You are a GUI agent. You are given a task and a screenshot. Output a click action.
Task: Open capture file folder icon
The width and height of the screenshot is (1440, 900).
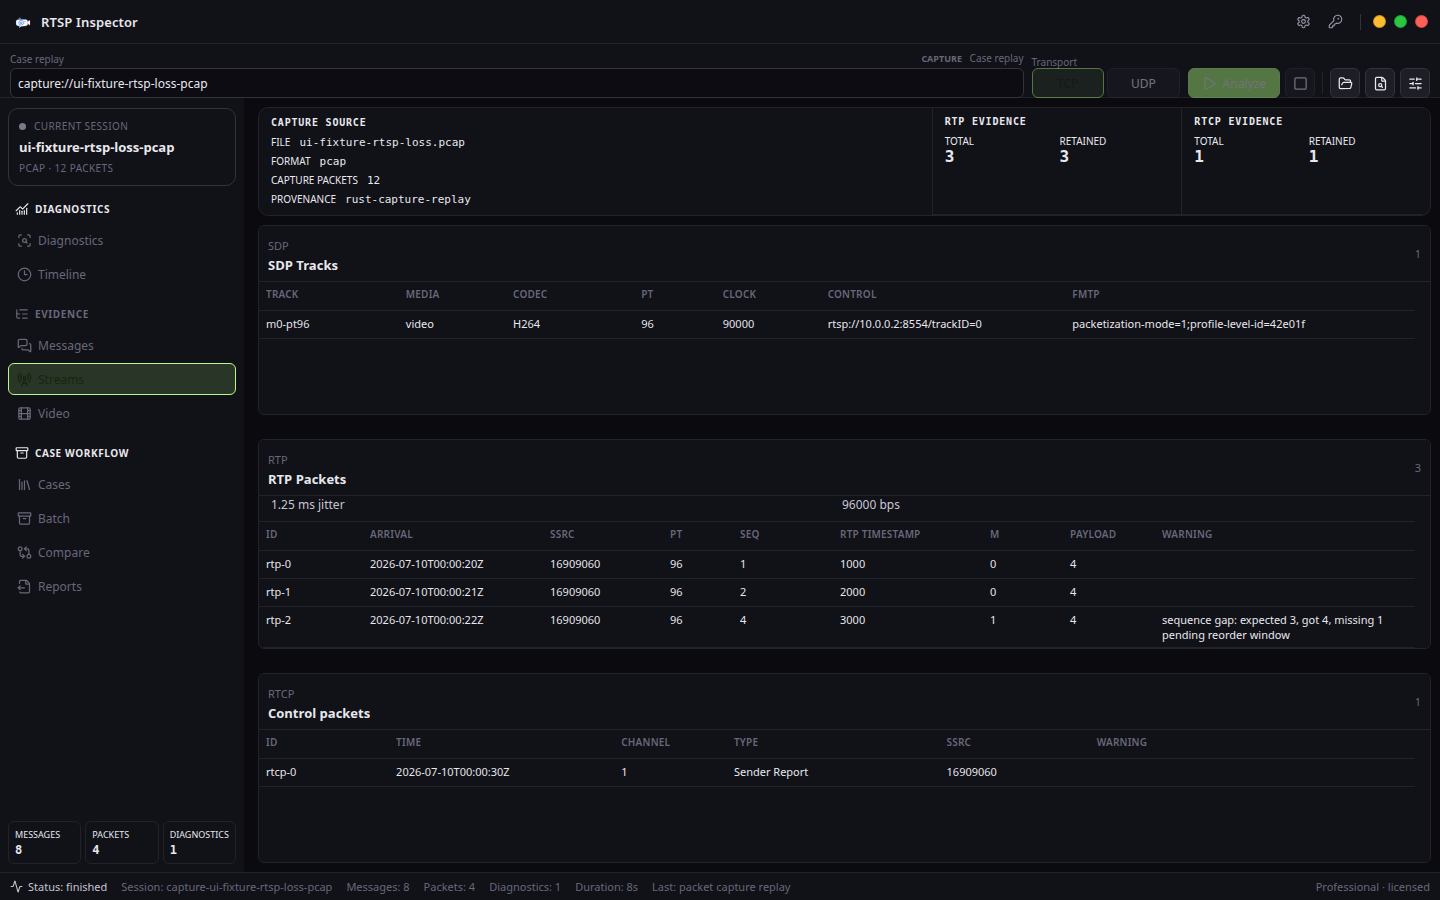1345,83
